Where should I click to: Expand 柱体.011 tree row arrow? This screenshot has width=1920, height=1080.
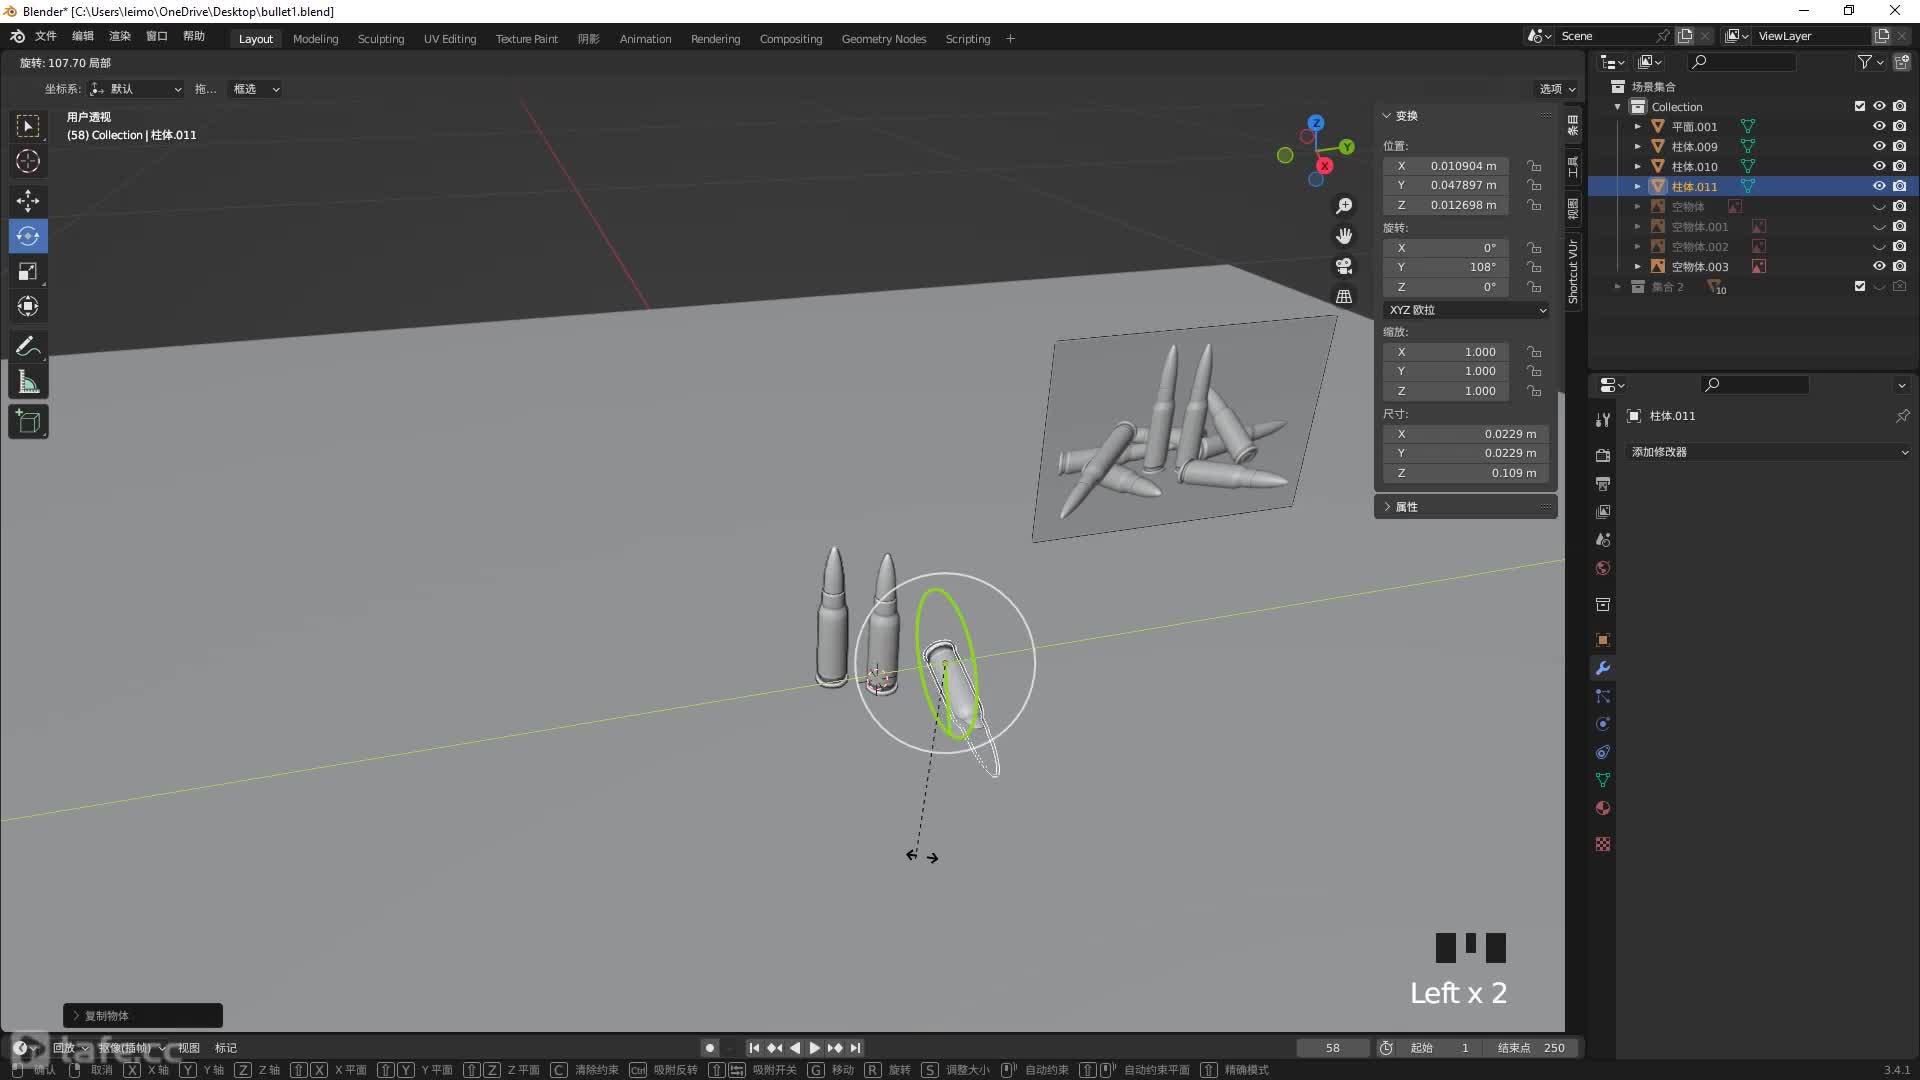1637,186
